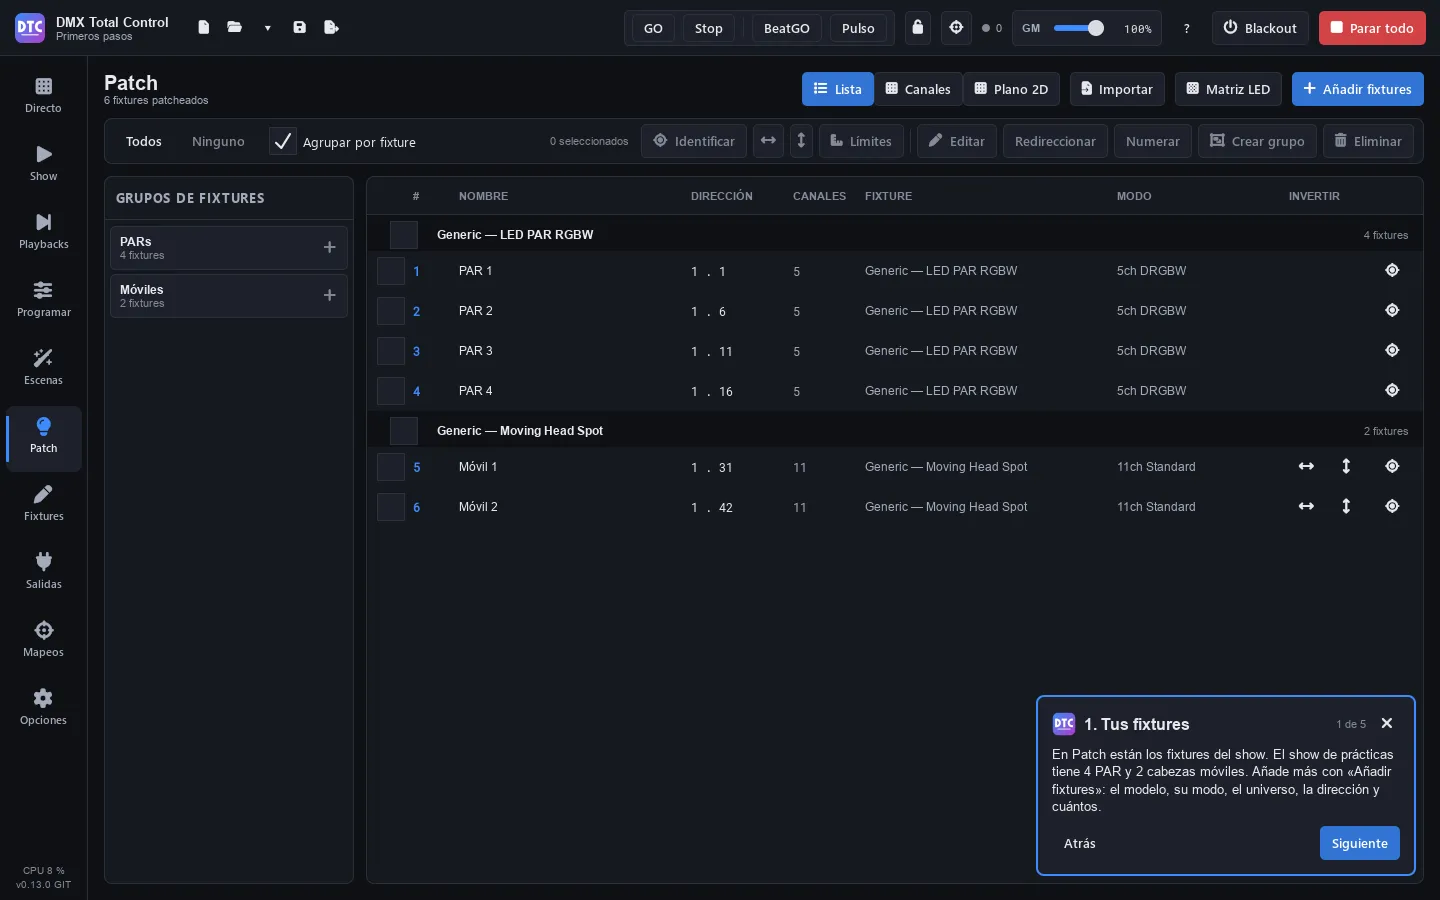The height and width of the screenshot is (900, 1440).
Task: Open Fixtures editor in sidebar
Action: [43, 504]
